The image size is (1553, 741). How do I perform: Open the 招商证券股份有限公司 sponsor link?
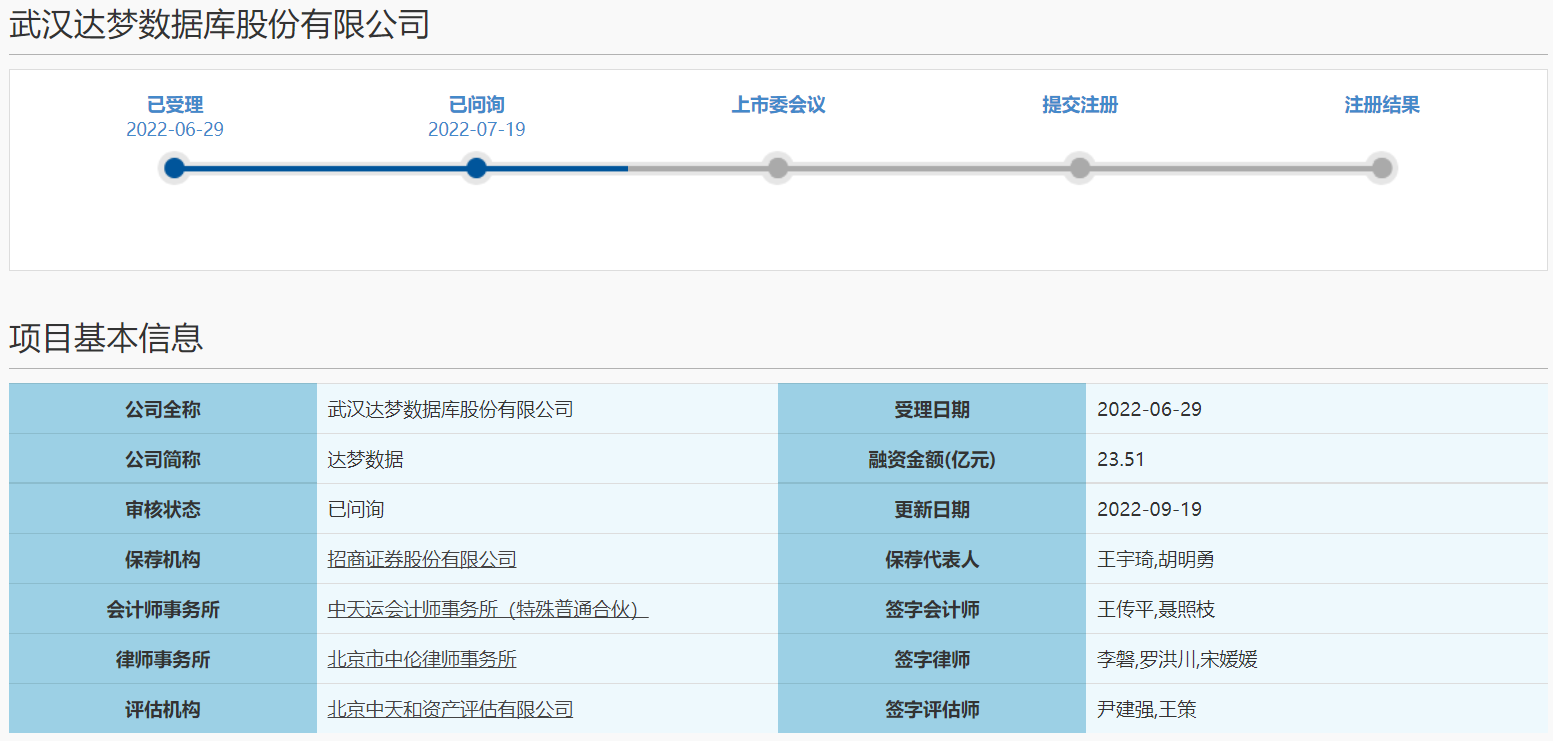(x=422, y=559)
